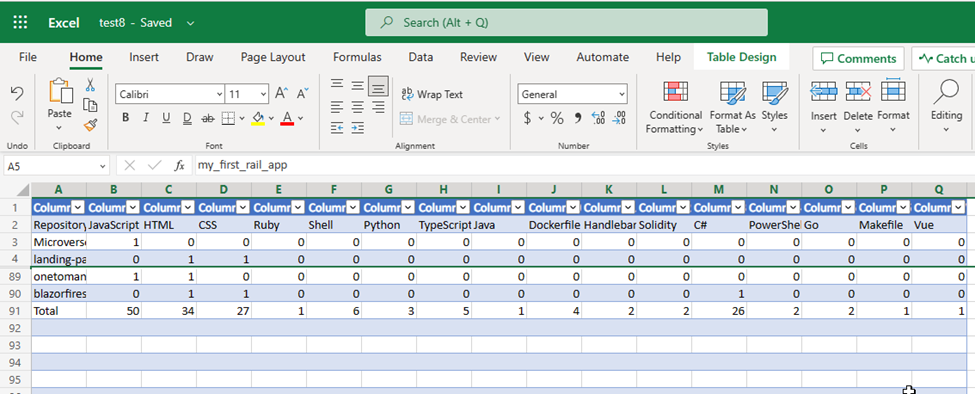Open the Paste button

60,99
